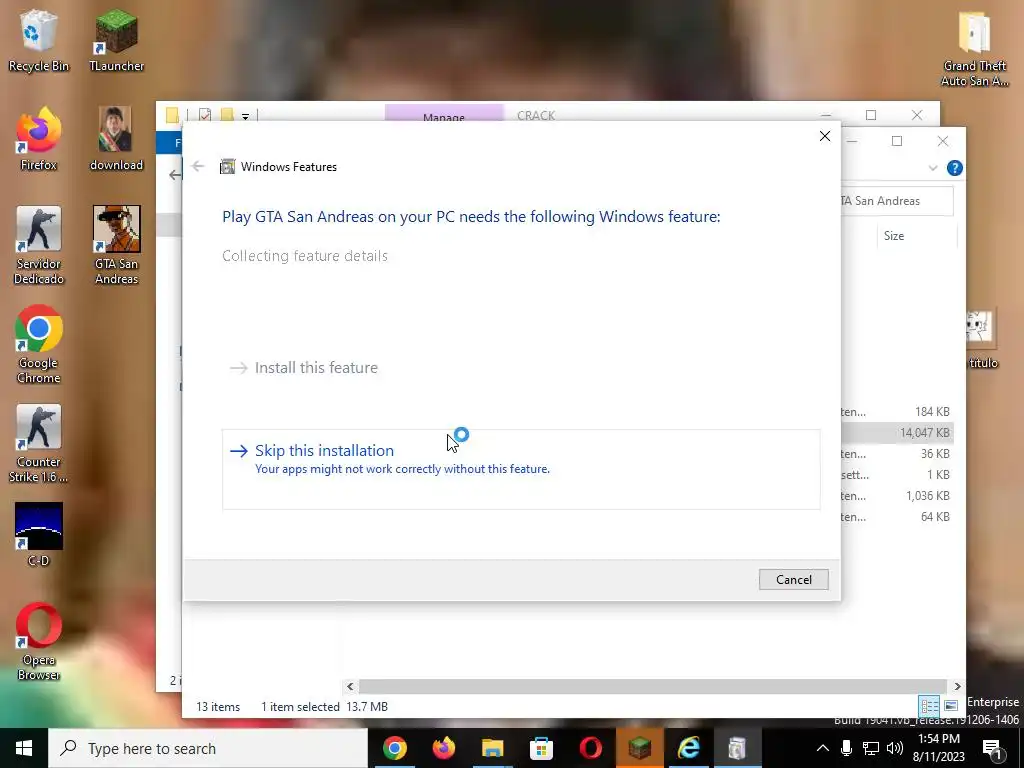The image size is (1024, 768).
Task: Open the clock showing 1:54 PM
Action: (x=938, y=748)
